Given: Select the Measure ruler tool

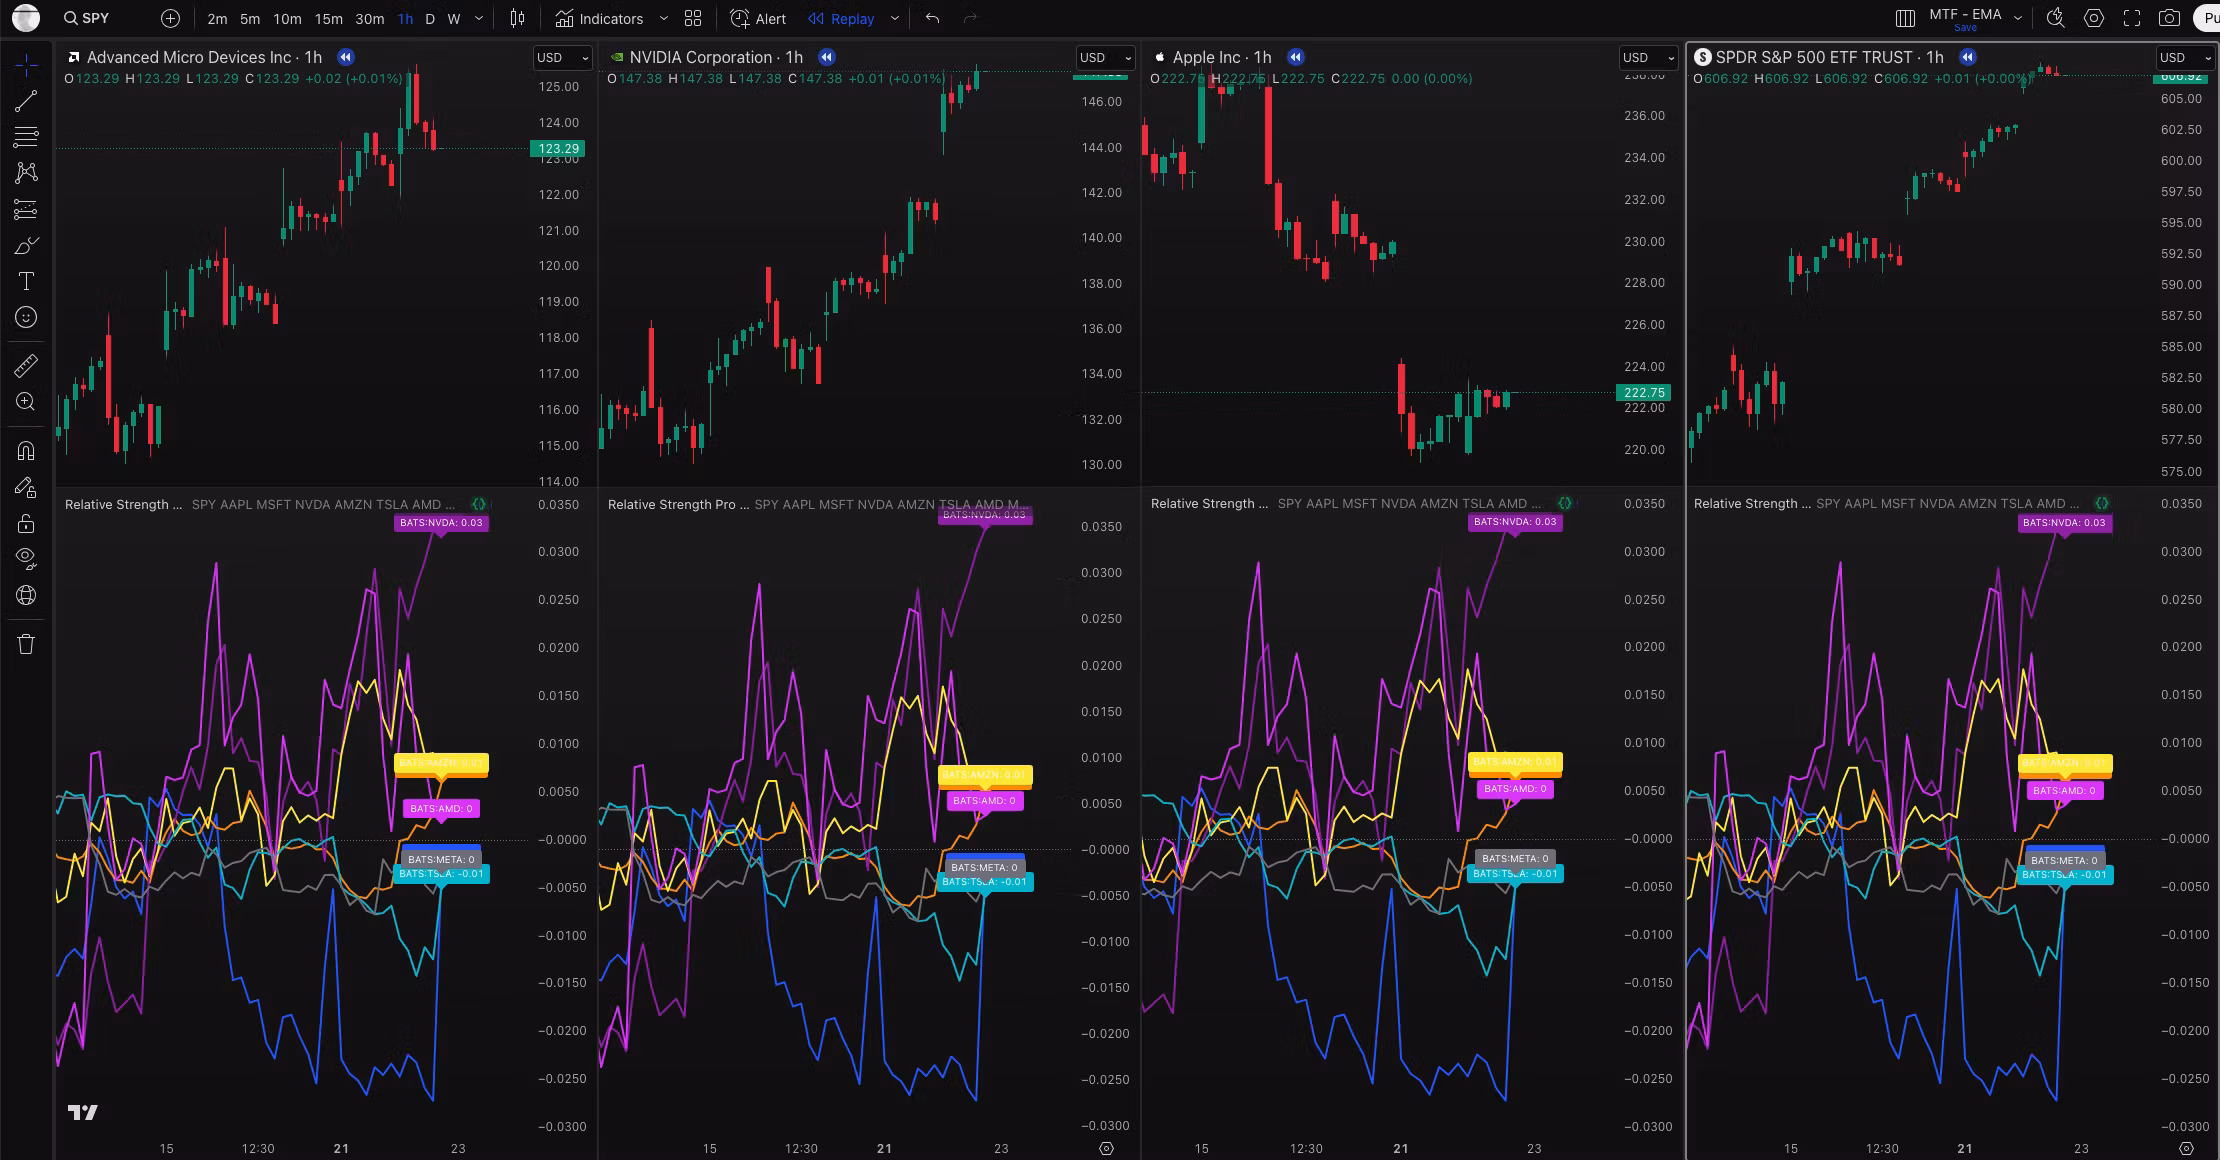Looking at the screenshot, I should point(27,365).
